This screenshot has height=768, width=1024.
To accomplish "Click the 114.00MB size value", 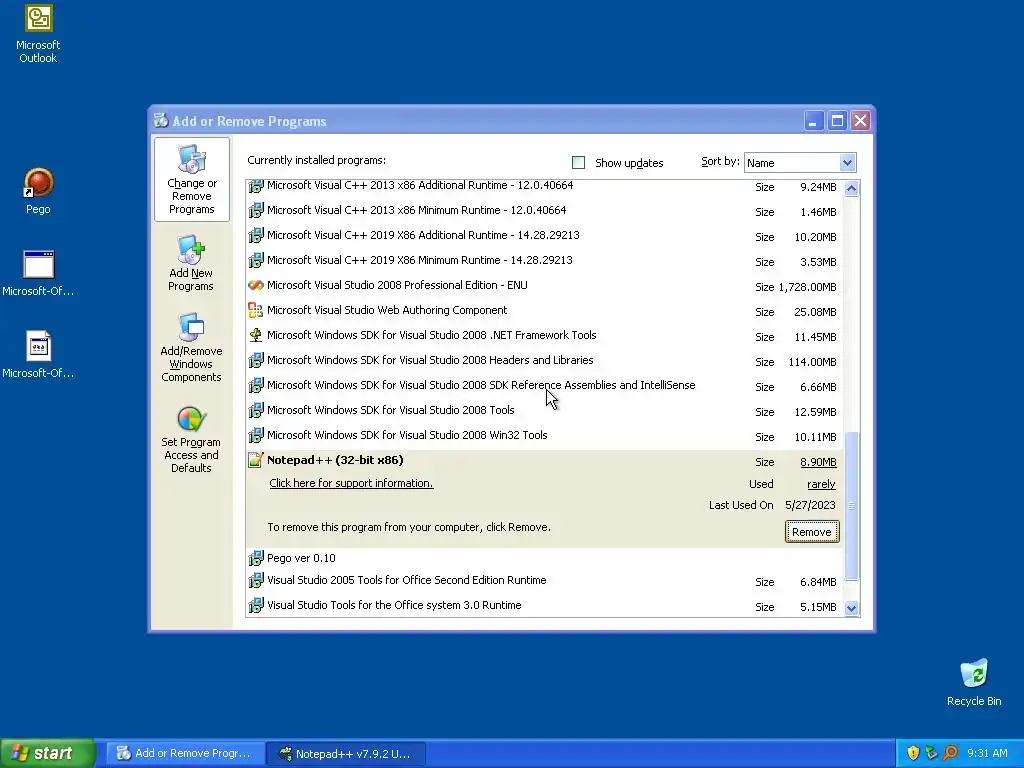I will (x=812, y=362).
